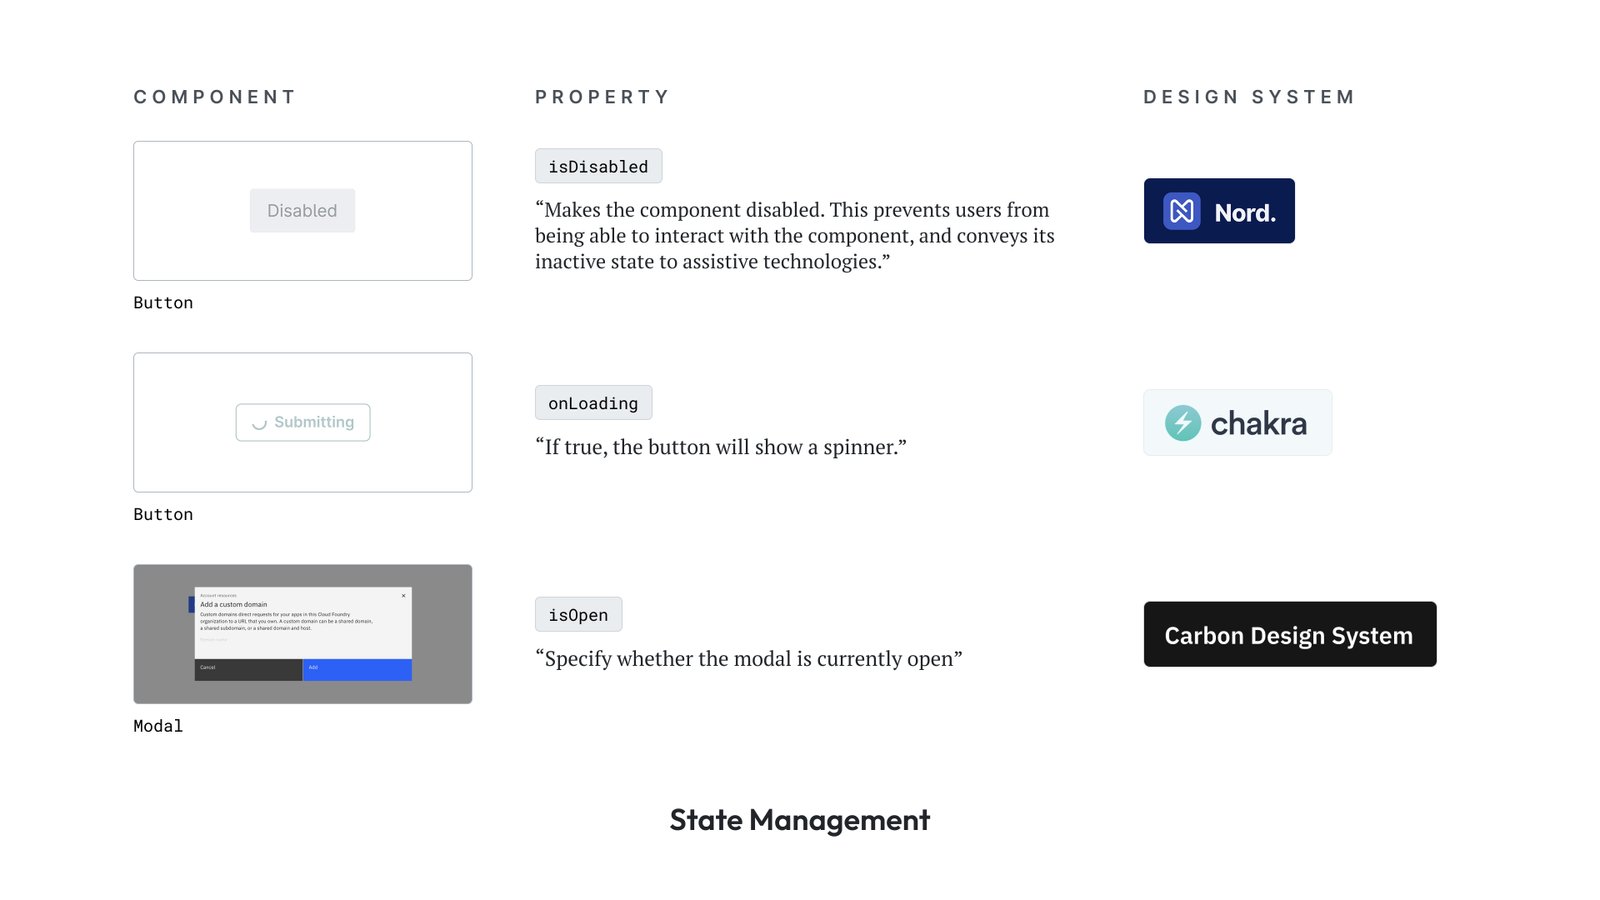Click the Nord. wordmark text
Image resolution: width=1600 pixels, height=900 pixels.
[1245, 213]
